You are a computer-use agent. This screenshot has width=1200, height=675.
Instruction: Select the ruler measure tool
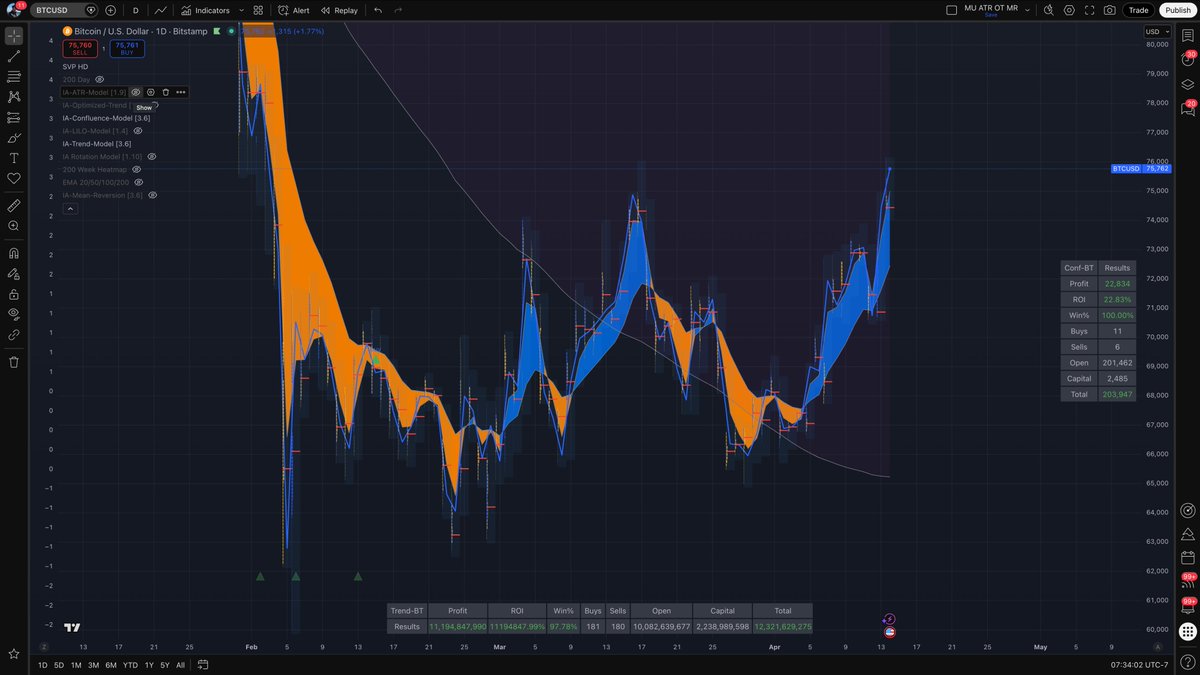(x=14, y=205)
